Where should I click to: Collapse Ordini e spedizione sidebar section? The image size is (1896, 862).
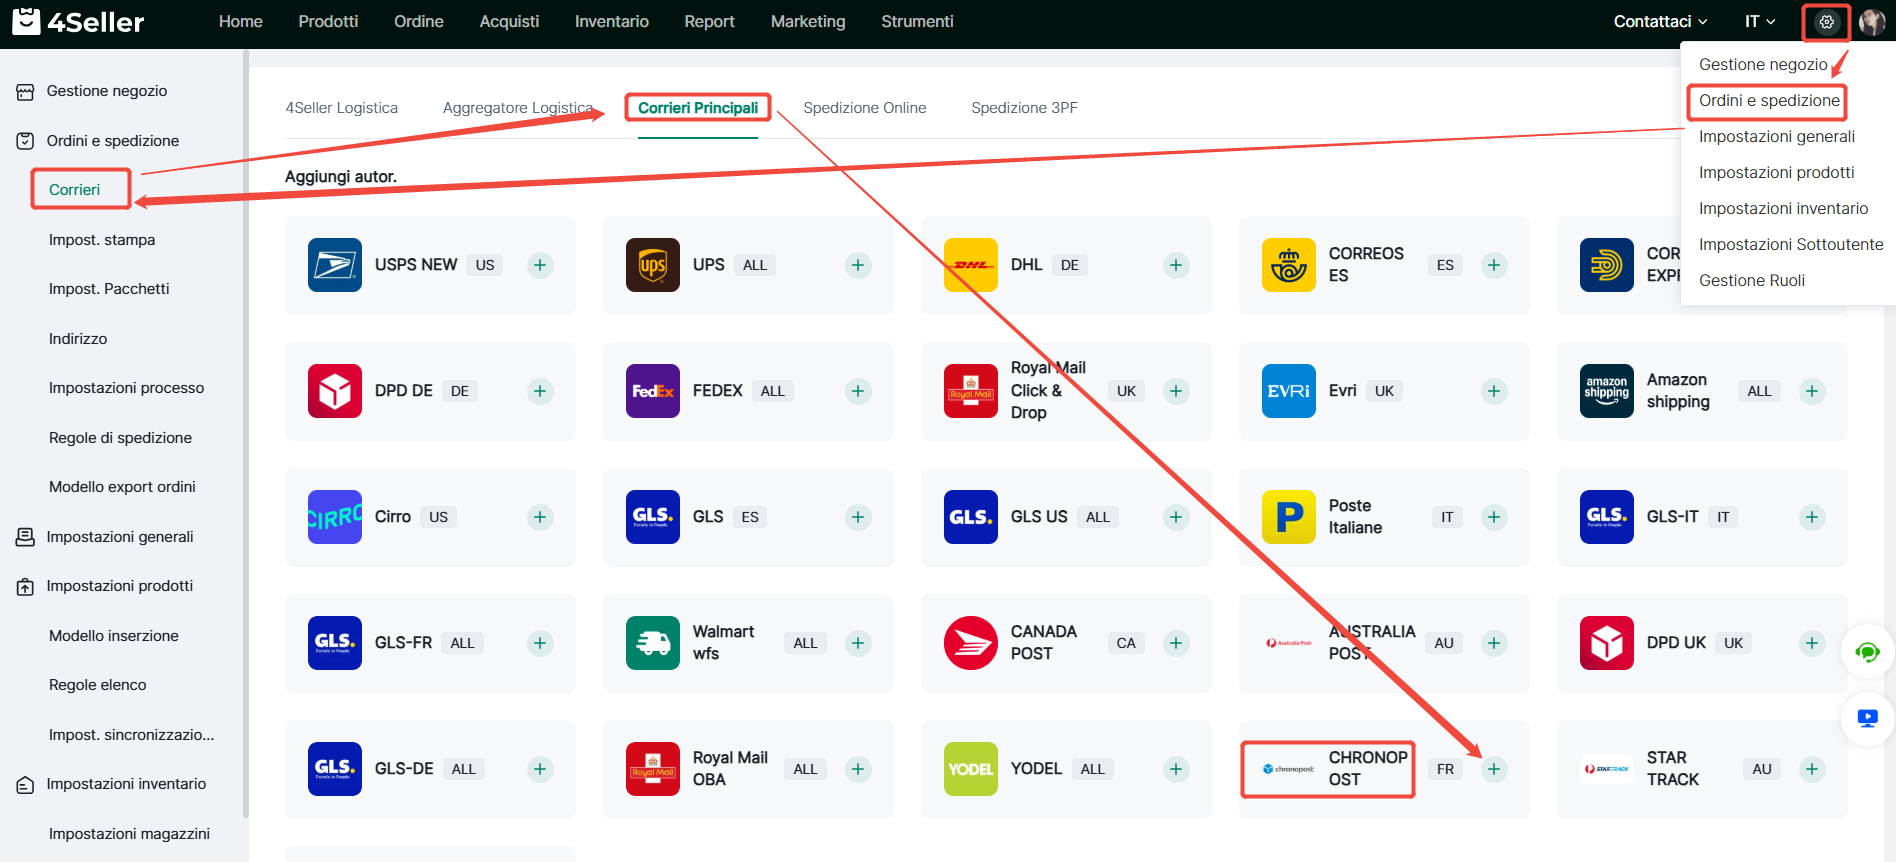[112, 141]
